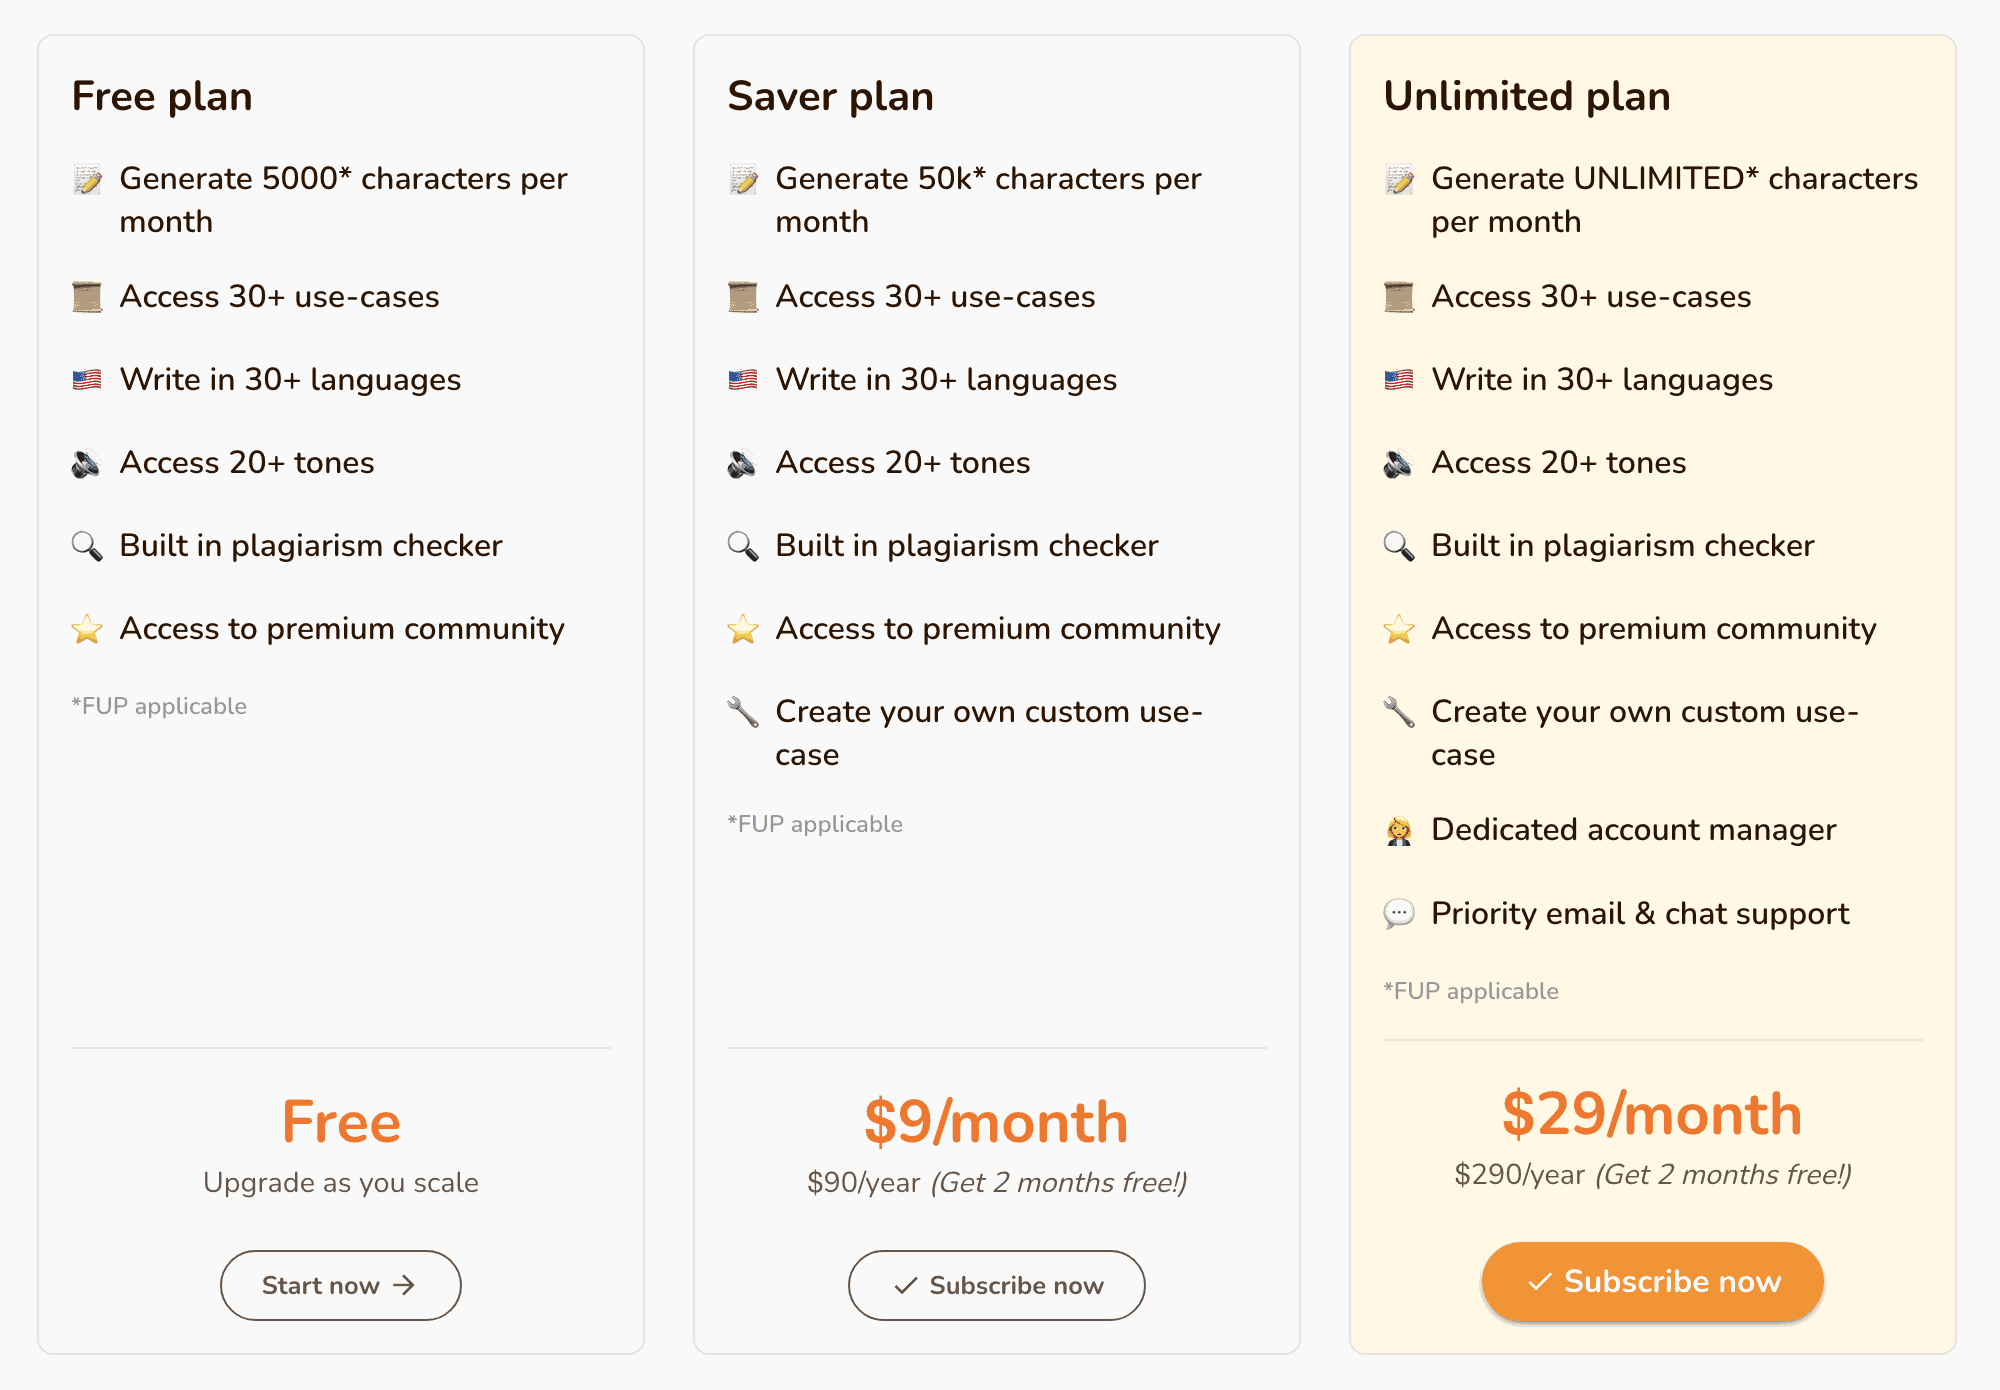Viewport: 2000px width, 1390px height.
Task: Click the star icon for premium community in Unlimited plan
Action: 1399,629
